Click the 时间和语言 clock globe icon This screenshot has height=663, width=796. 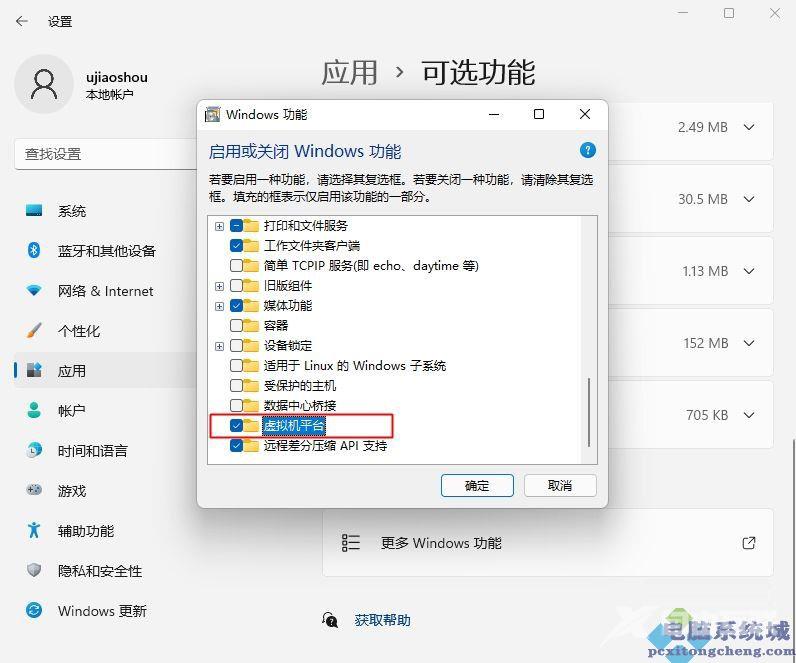(34, 450)
